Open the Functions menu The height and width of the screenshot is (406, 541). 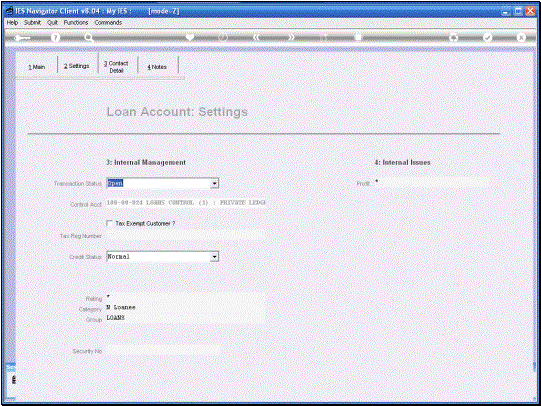[x=76, y=22]
